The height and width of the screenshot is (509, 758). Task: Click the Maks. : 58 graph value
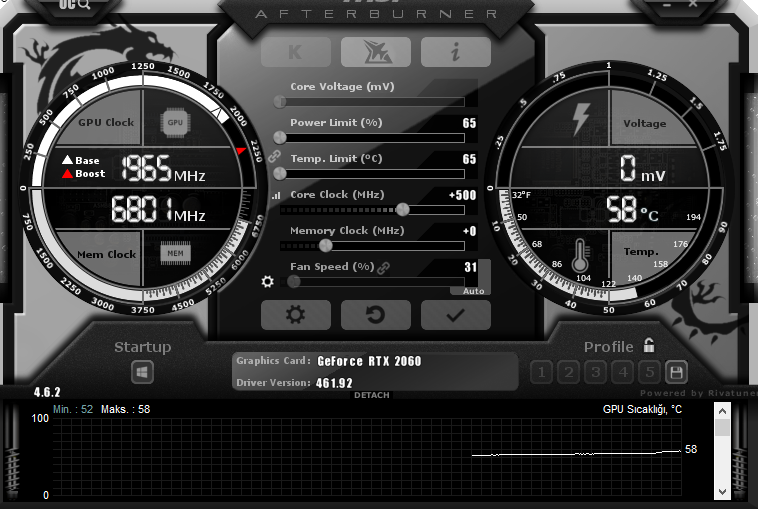(126, 409)
